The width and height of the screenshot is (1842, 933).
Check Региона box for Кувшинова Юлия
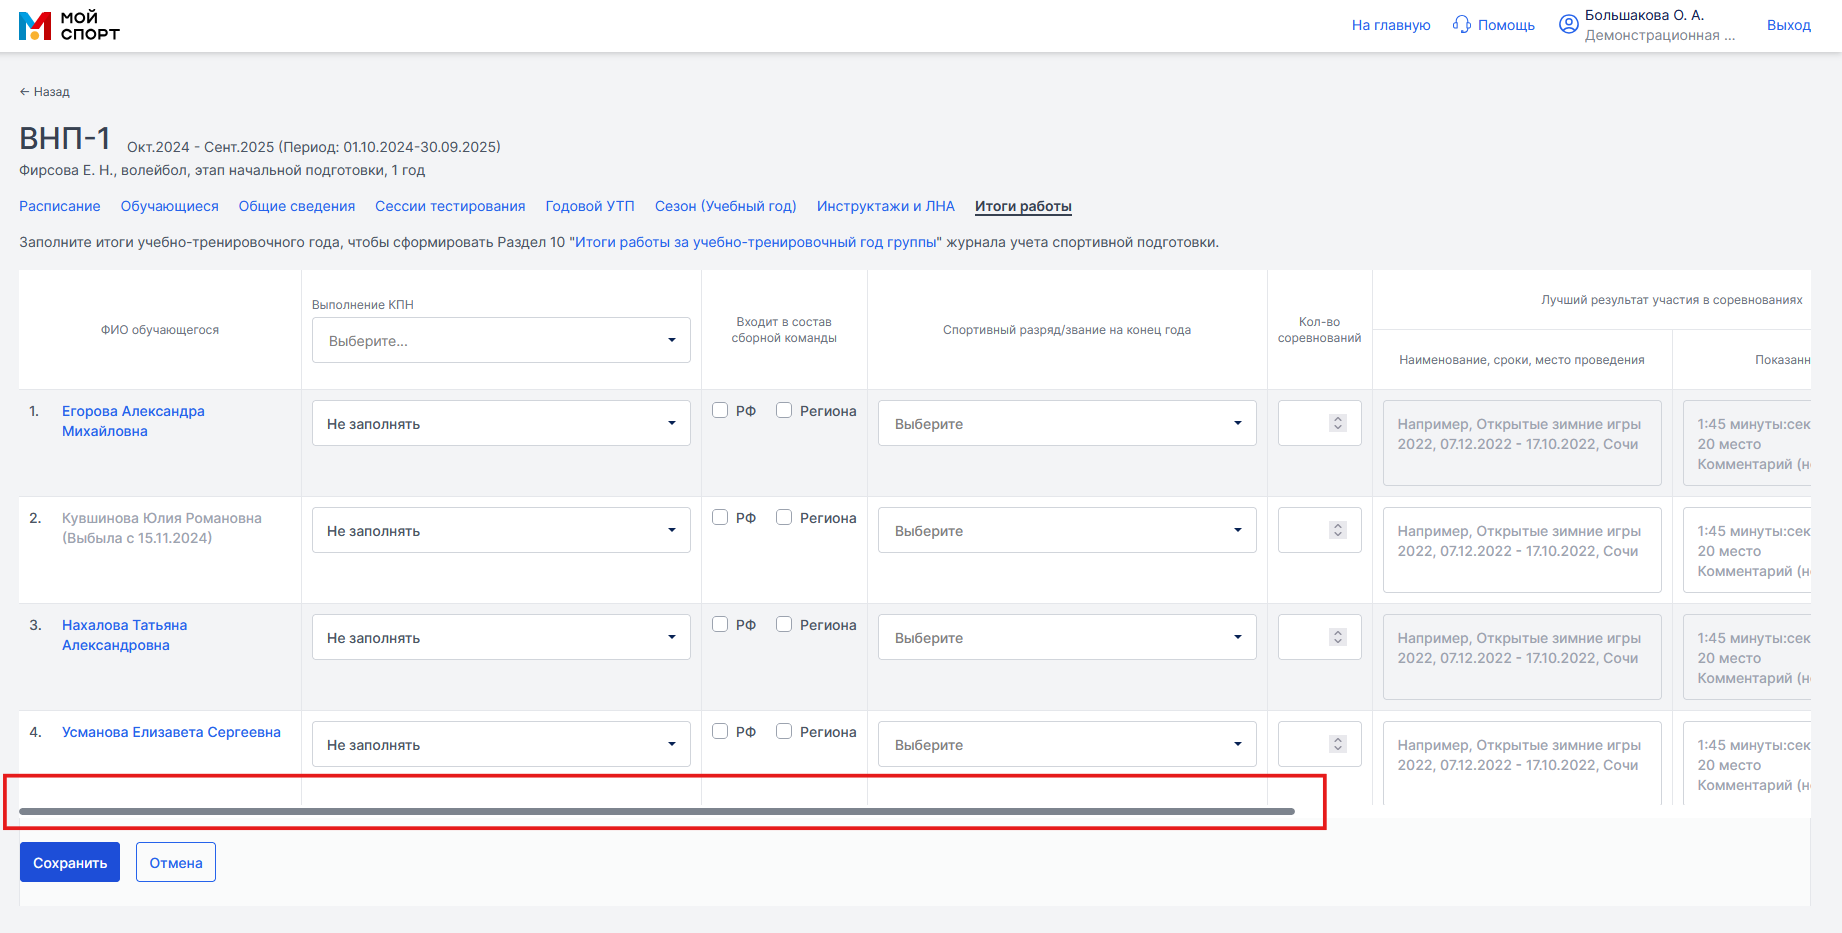pyautogui.click(x=784, y=517)
